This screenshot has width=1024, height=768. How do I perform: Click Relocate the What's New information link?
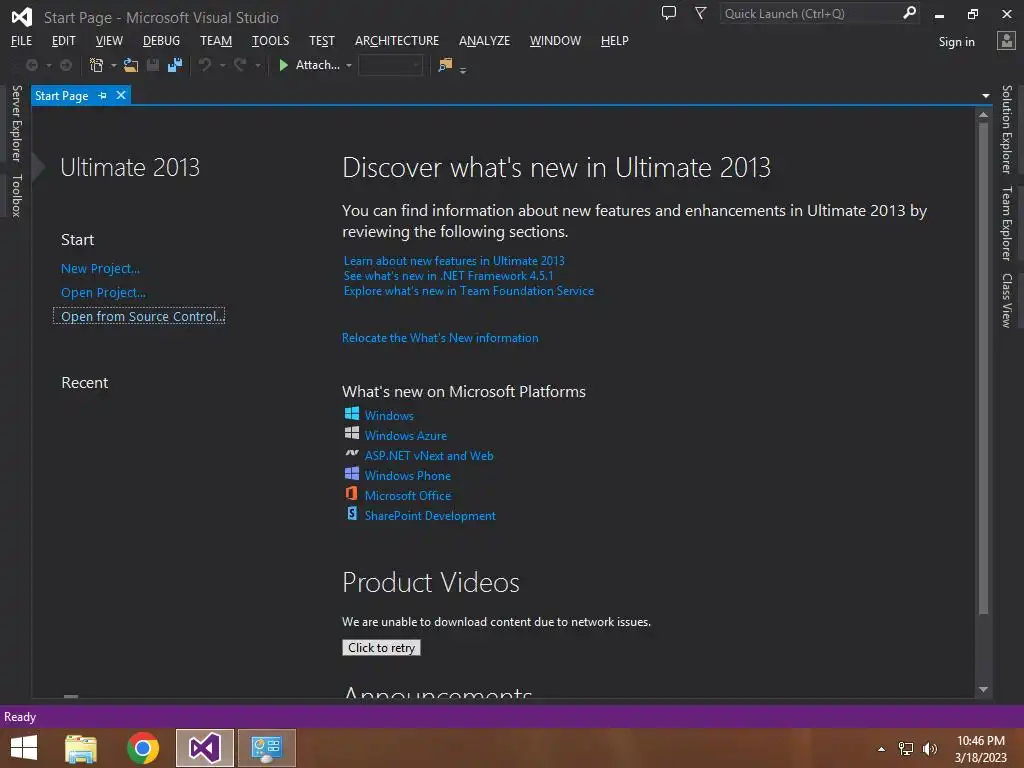(x=440, y=338)
